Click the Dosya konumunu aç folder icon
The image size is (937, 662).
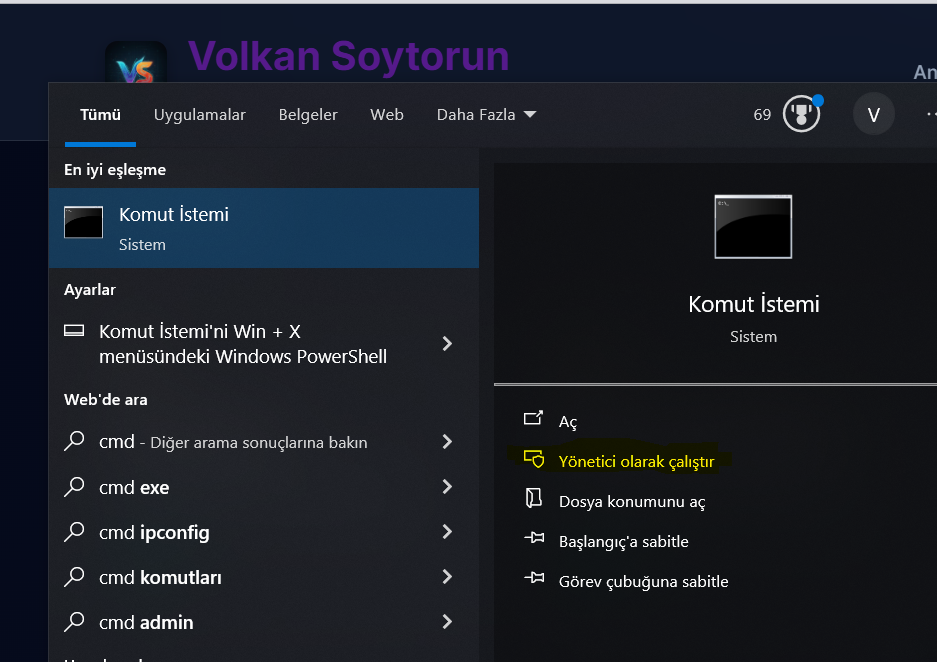(533, 500)
